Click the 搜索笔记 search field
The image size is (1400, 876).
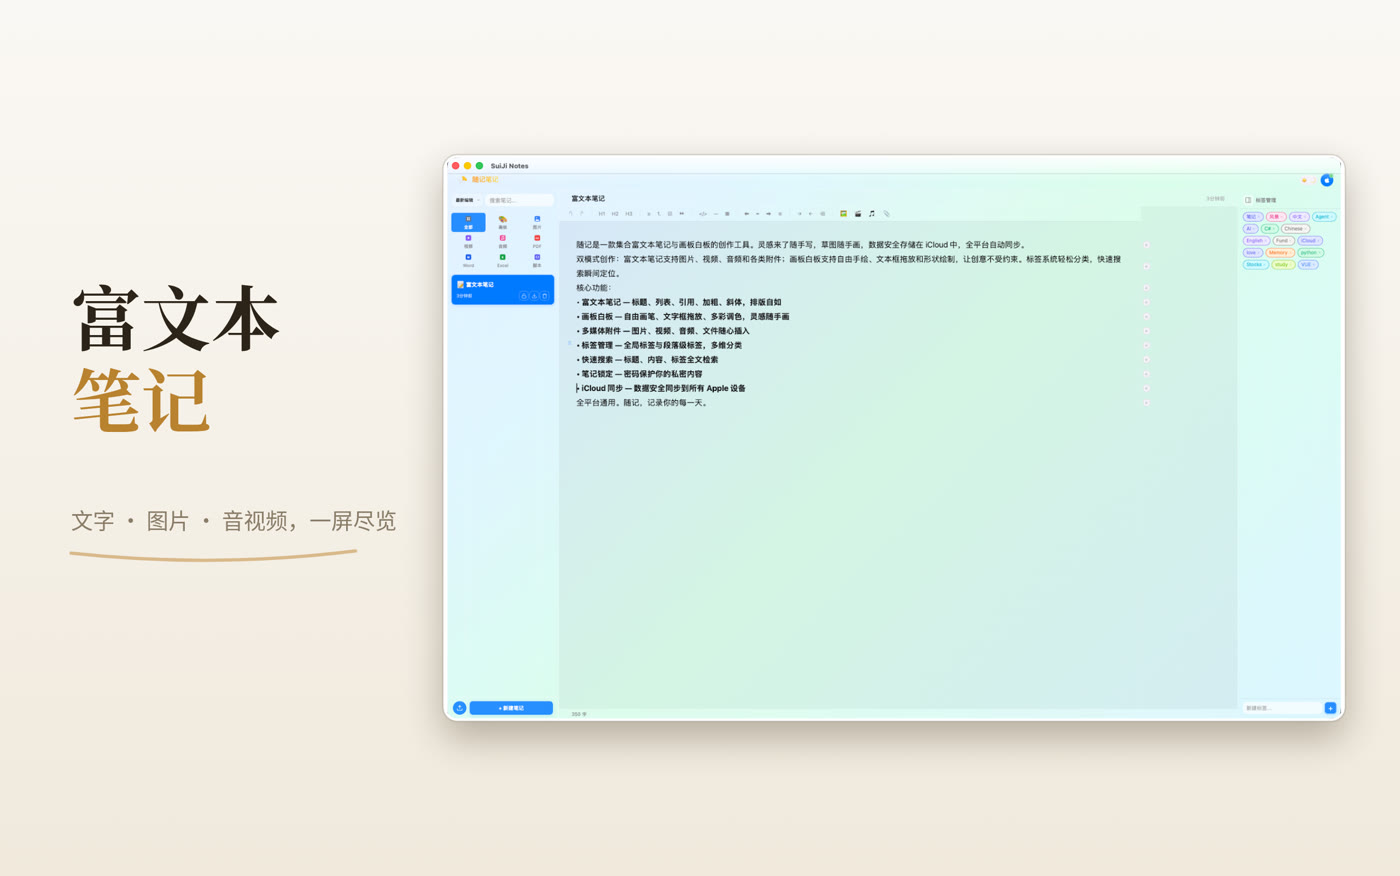click(519, 200)
